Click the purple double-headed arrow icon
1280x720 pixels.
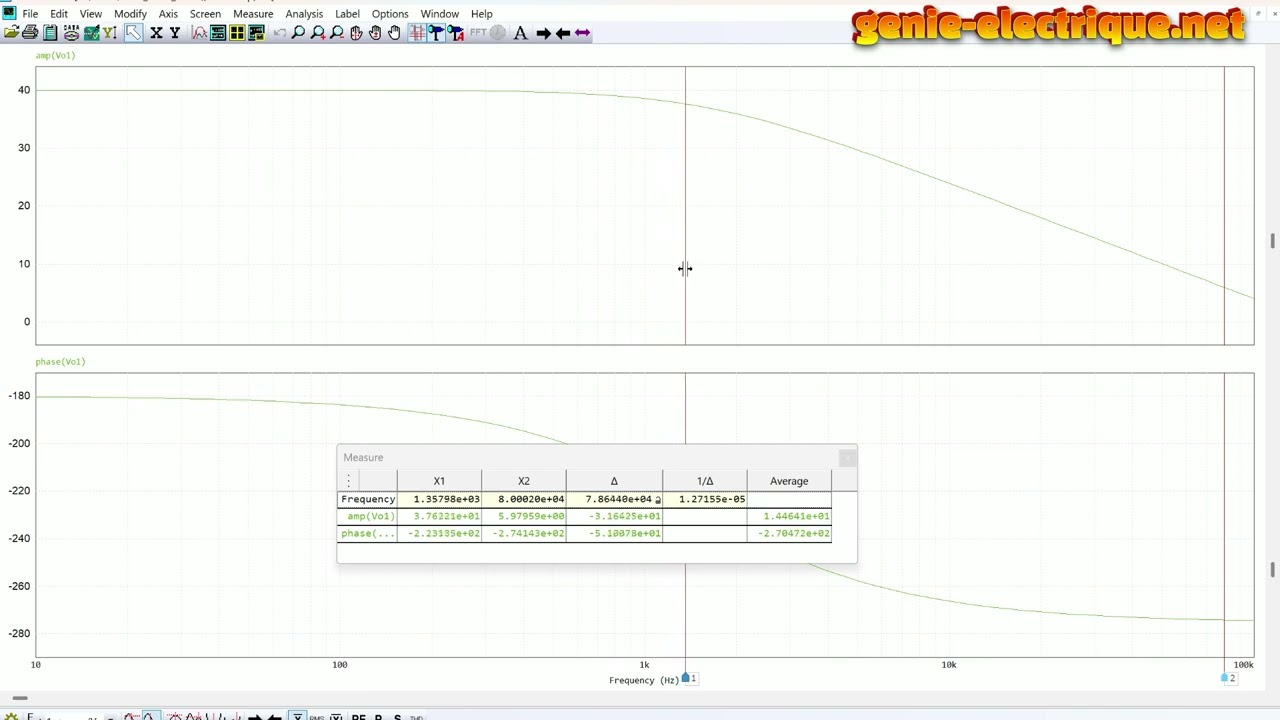[x=582, y=33]
